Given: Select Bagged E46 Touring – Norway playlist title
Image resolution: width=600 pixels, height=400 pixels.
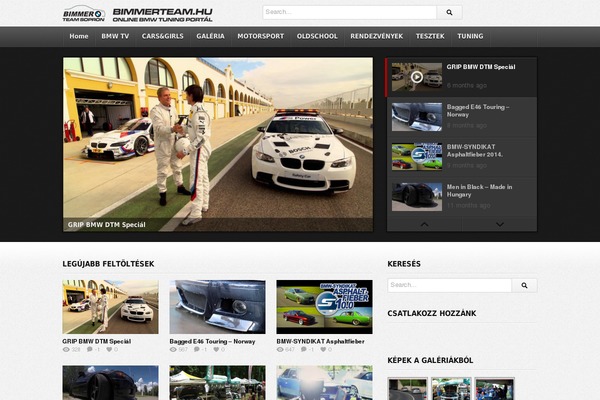Looking at the screenshot, I should click(478, 111).
